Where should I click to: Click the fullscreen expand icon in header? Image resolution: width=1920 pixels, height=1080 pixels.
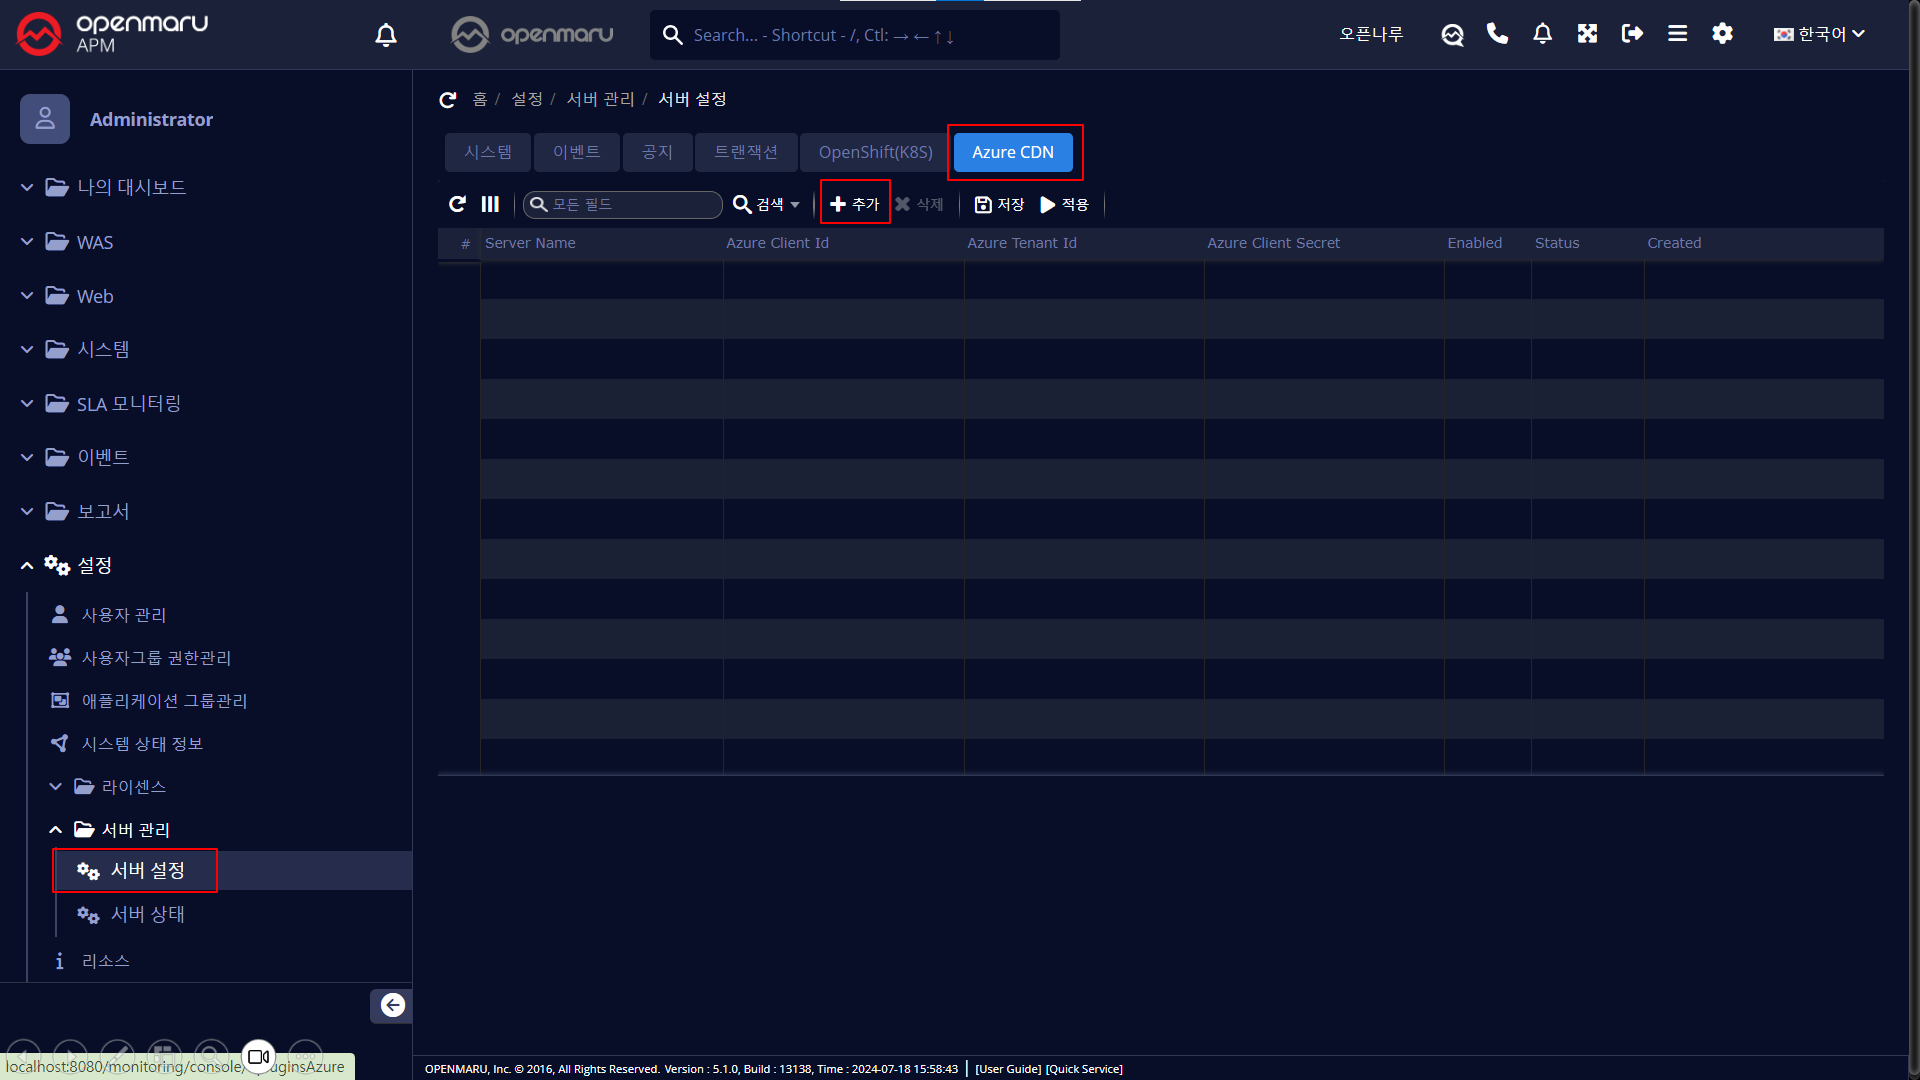click(1587, 34)
